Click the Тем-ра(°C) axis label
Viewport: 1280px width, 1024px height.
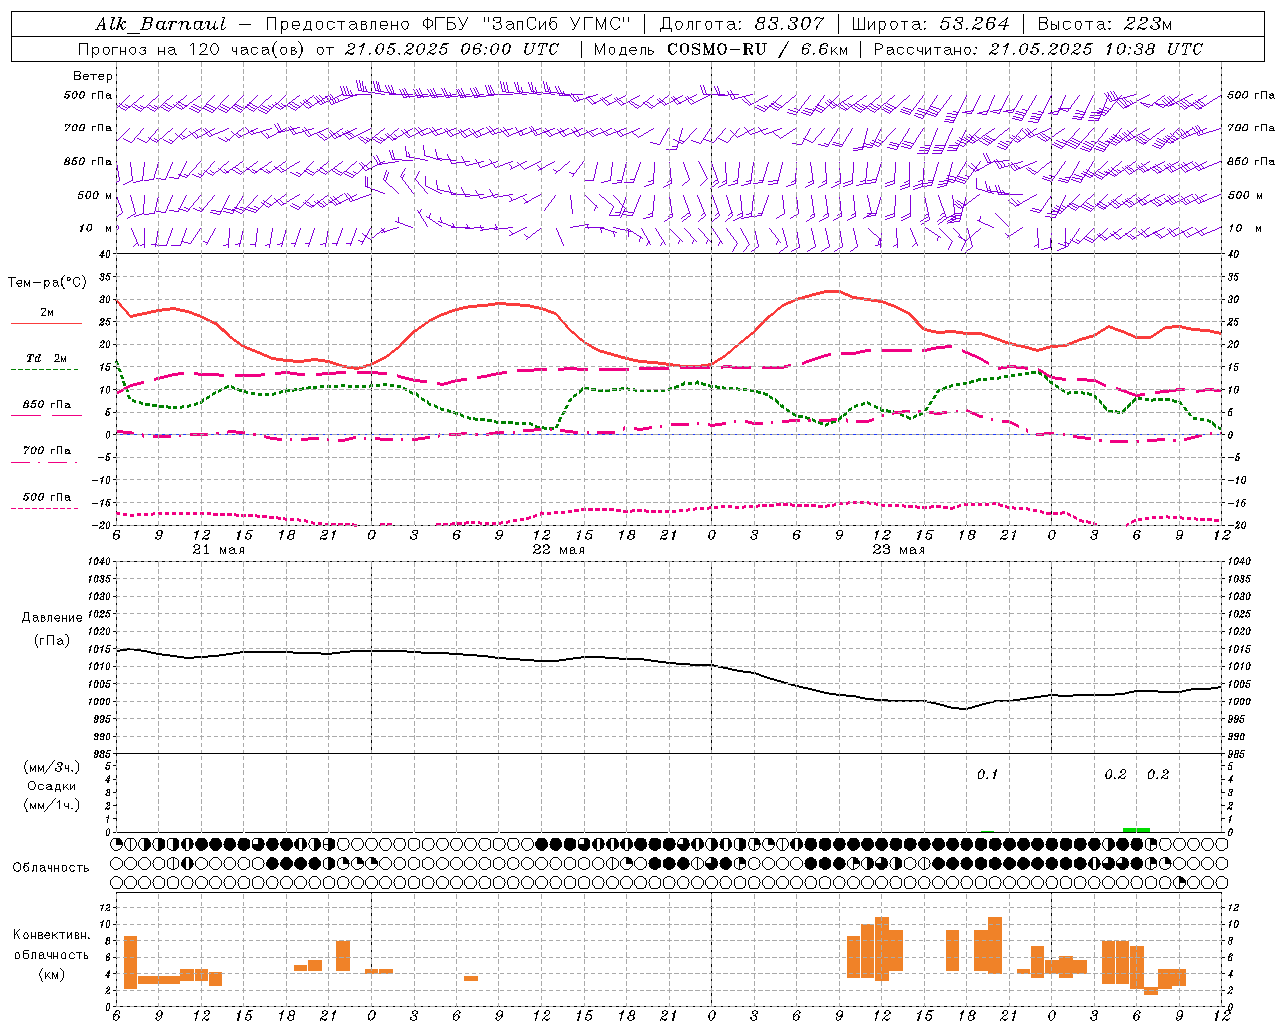pyautogui.click(x=47, y=283)
